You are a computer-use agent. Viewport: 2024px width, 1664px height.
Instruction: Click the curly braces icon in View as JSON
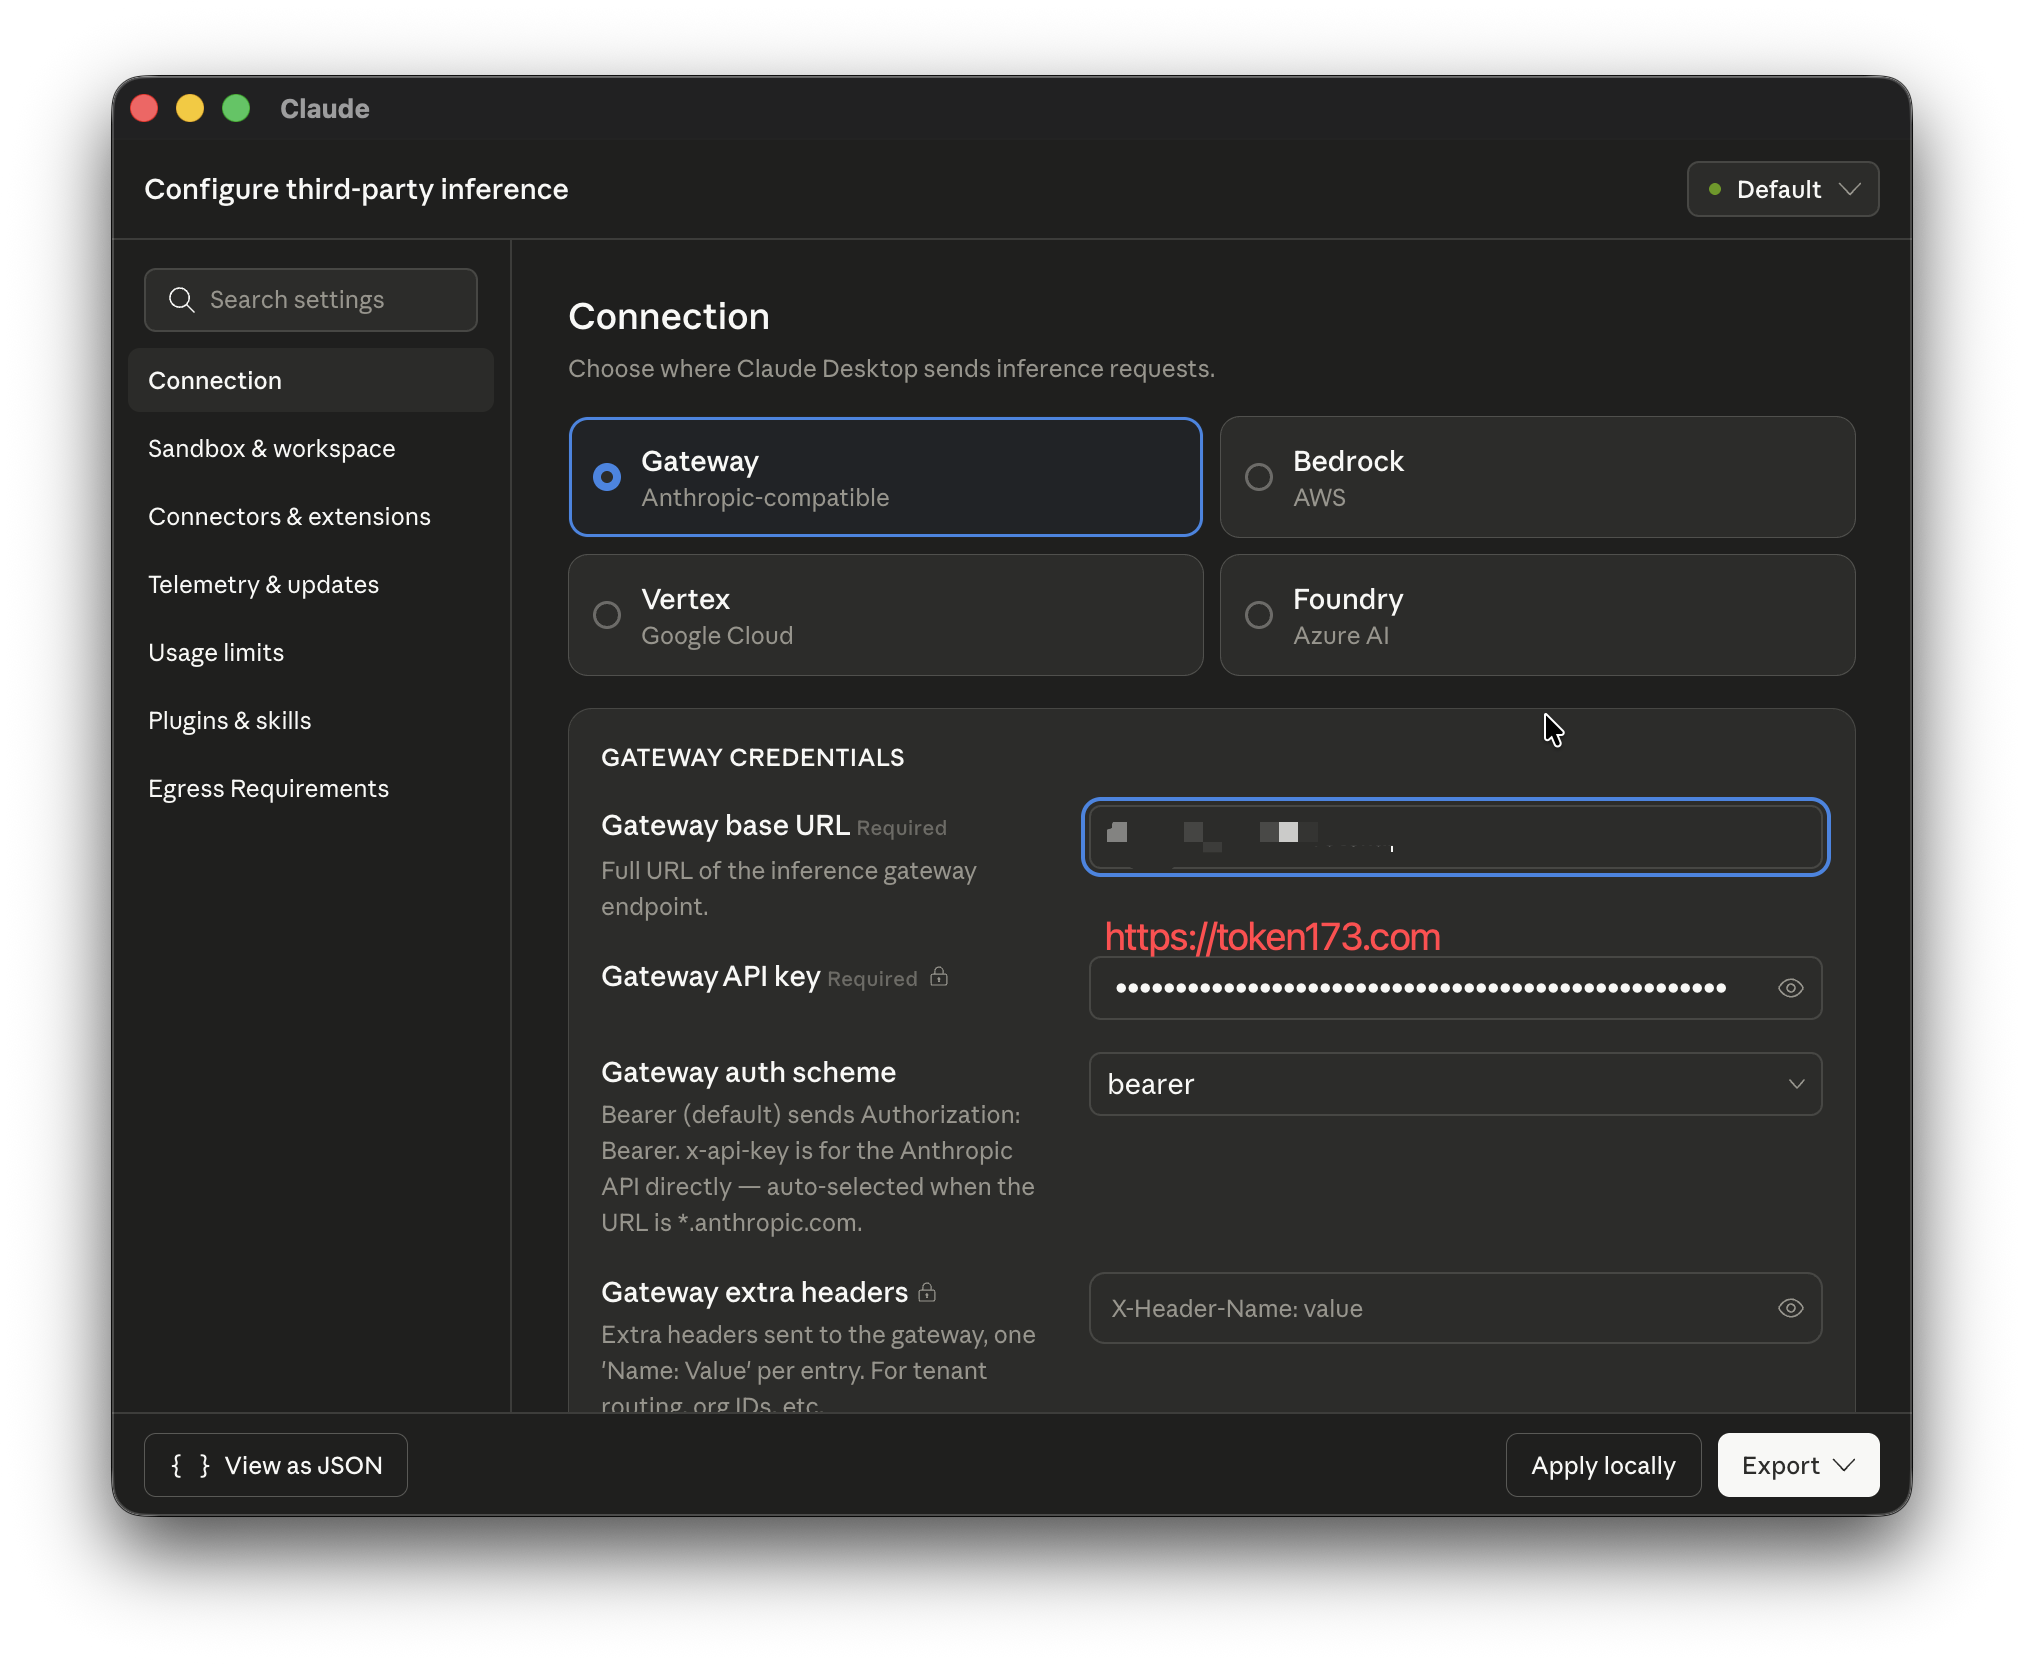point(190,1465)
